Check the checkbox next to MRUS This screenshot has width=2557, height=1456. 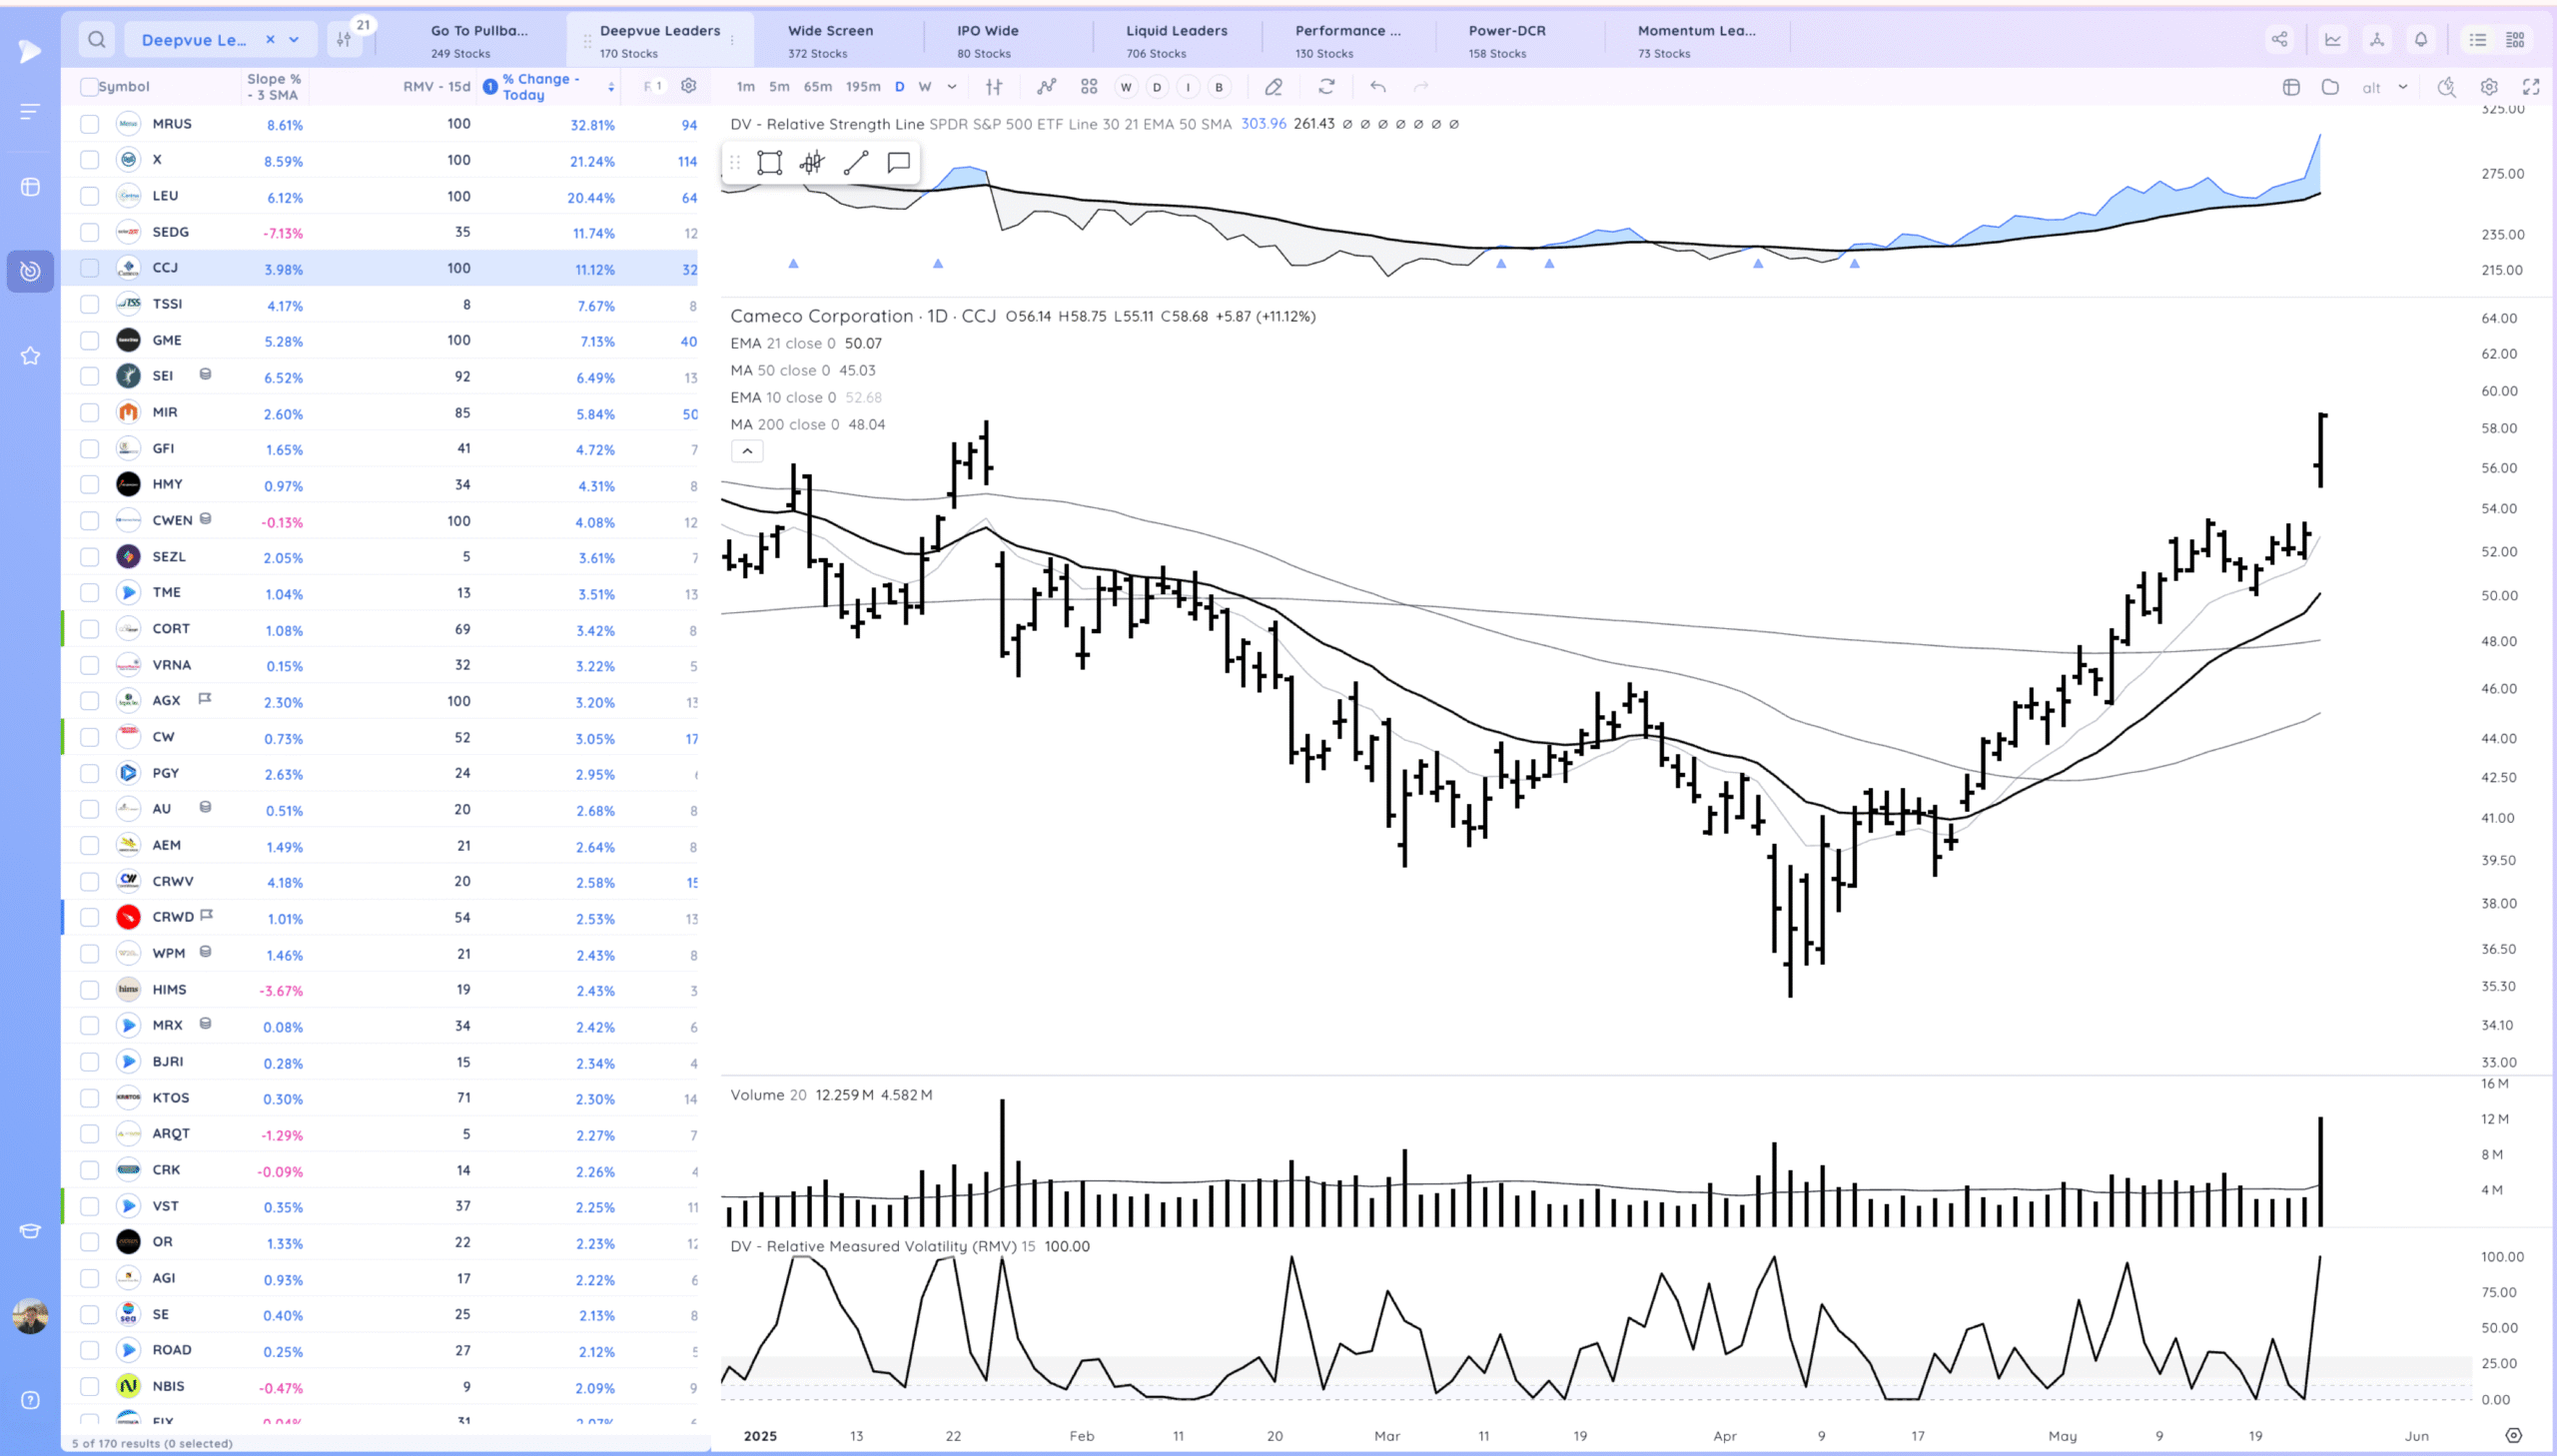click(89, 123)
